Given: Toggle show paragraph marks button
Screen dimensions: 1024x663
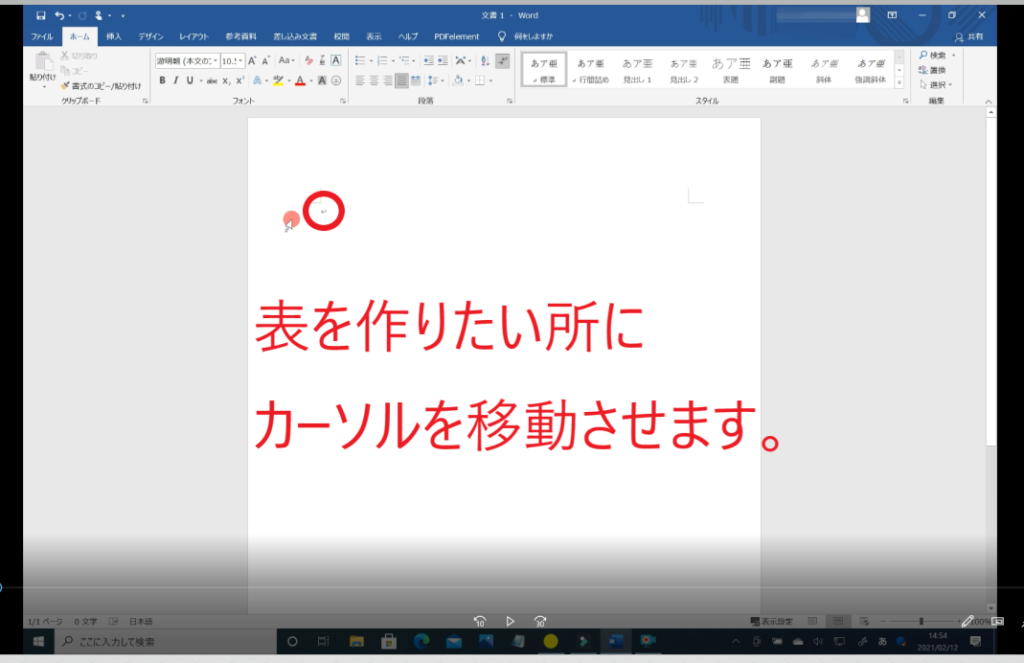Looking at the screenshot, I should (x=502, y=61).
